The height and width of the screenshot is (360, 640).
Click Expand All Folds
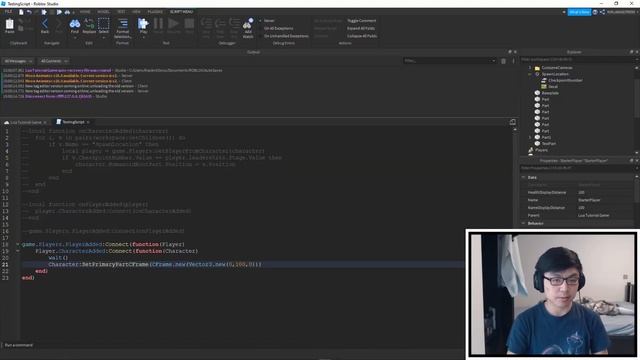pos(361,28)
